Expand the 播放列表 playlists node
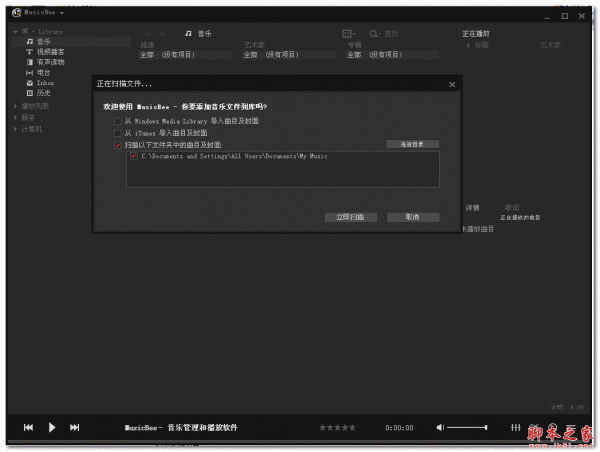The width and height of the screenshot is (600, 452). (15, 106)
